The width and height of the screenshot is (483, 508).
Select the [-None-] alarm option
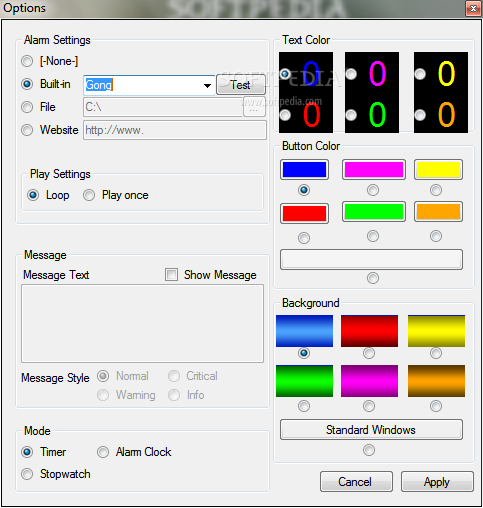[x=27, y=61]
